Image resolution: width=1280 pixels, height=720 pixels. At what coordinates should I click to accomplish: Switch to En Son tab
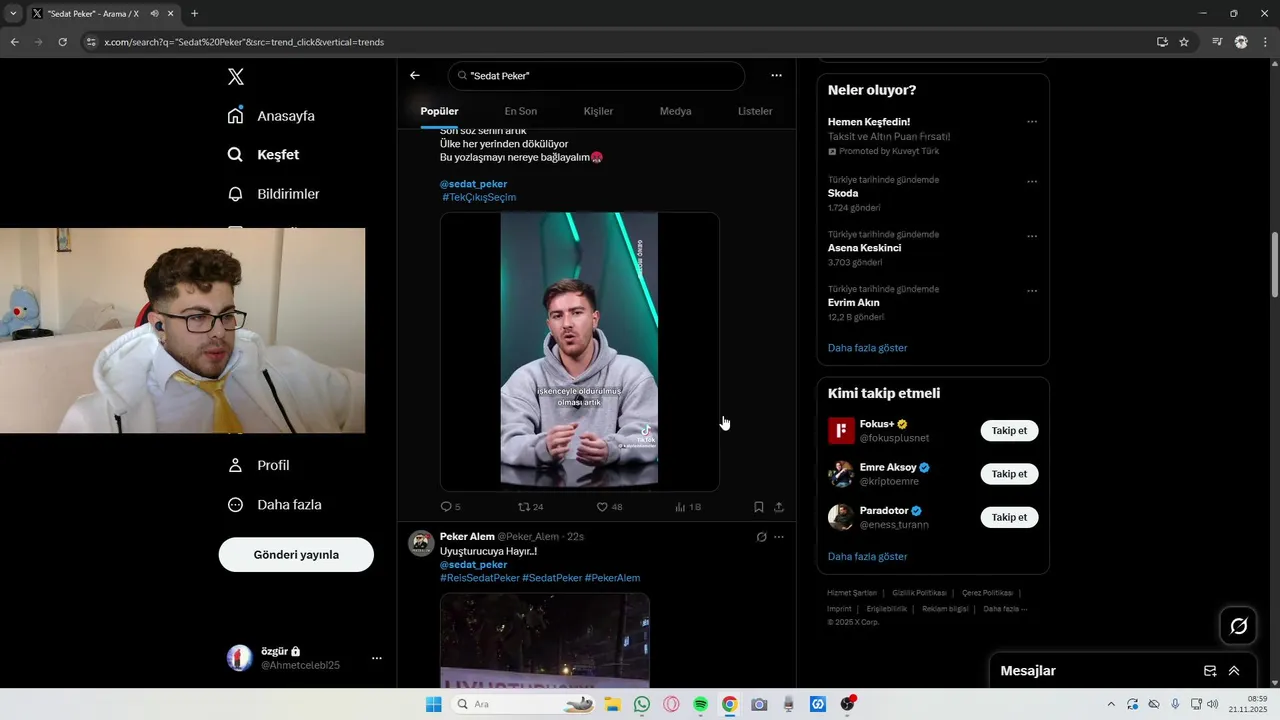click(520, 111)
